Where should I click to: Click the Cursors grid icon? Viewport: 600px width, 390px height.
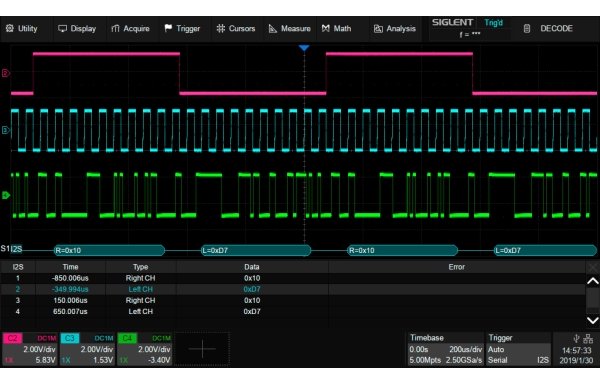tap(221, 28)
